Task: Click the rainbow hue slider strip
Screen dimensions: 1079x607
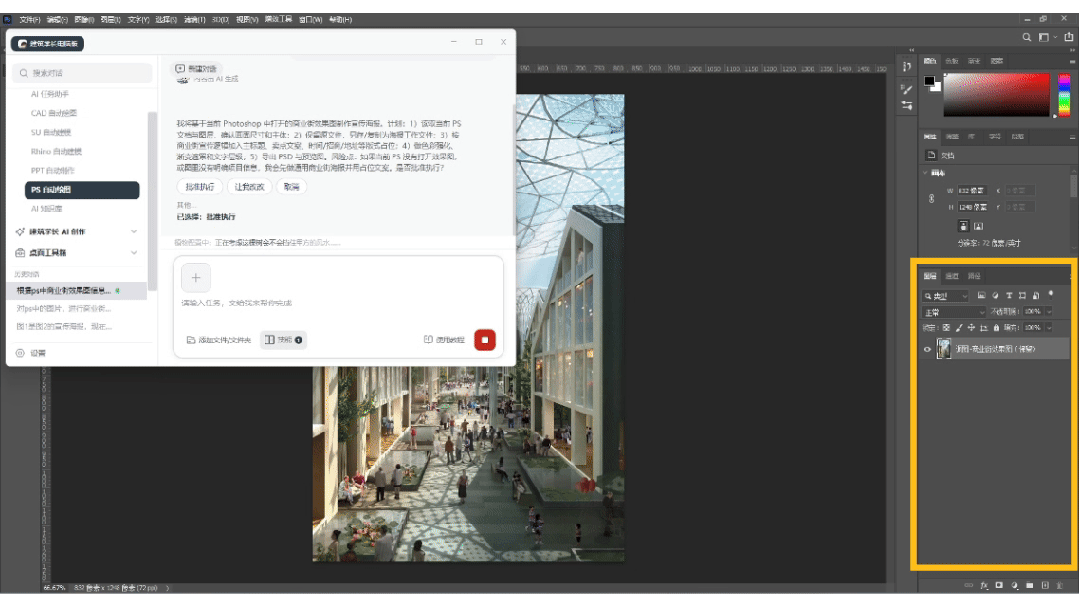Action: pyautogui.click(x=1064, y=95)
